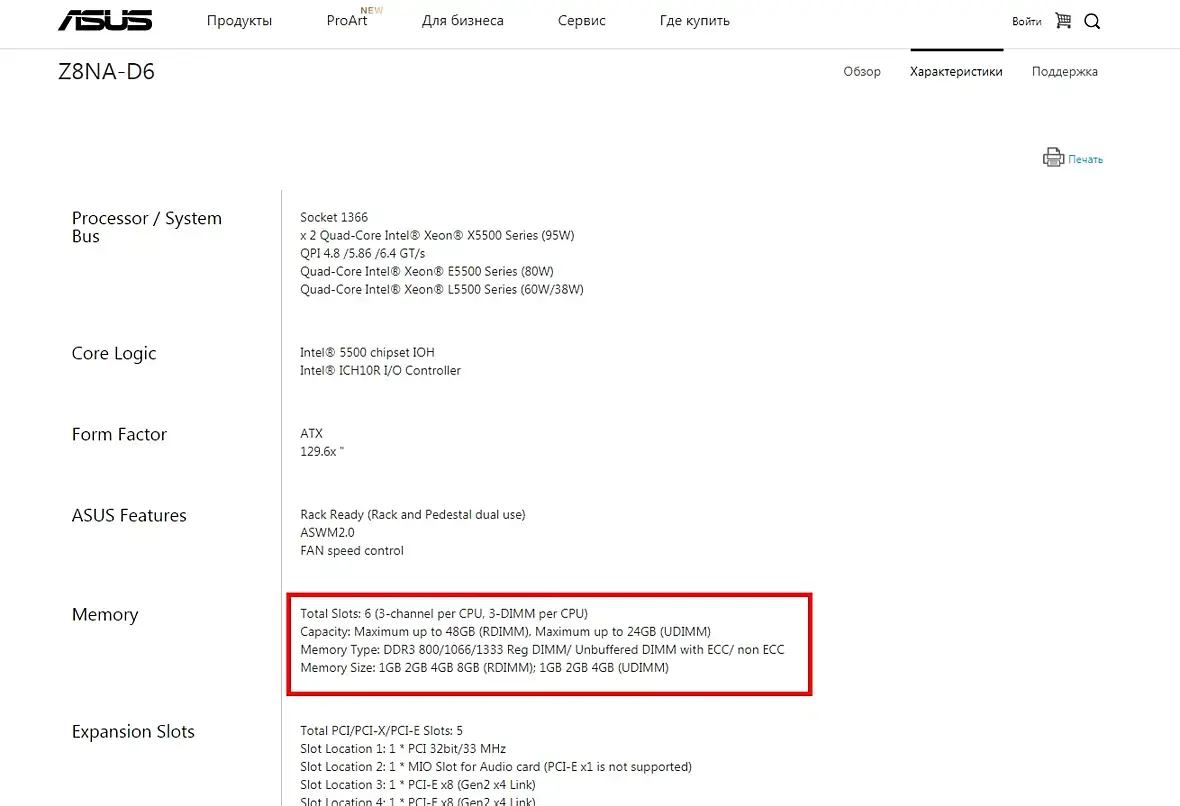Click the ASWM2.0 feature text
Screen dimensions: 1180x806
[327, 533]
